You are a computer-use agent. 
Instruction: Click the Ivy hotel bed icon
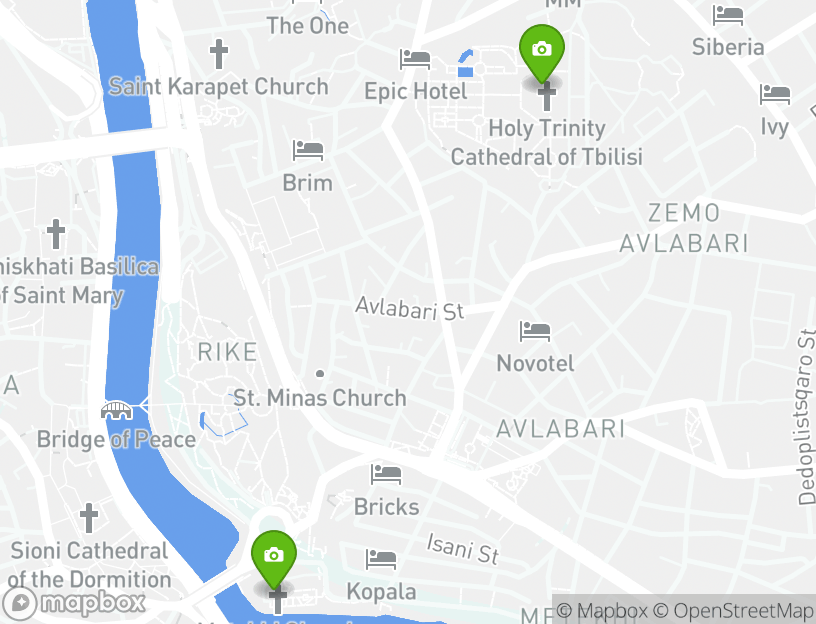(x=775, y=95)
